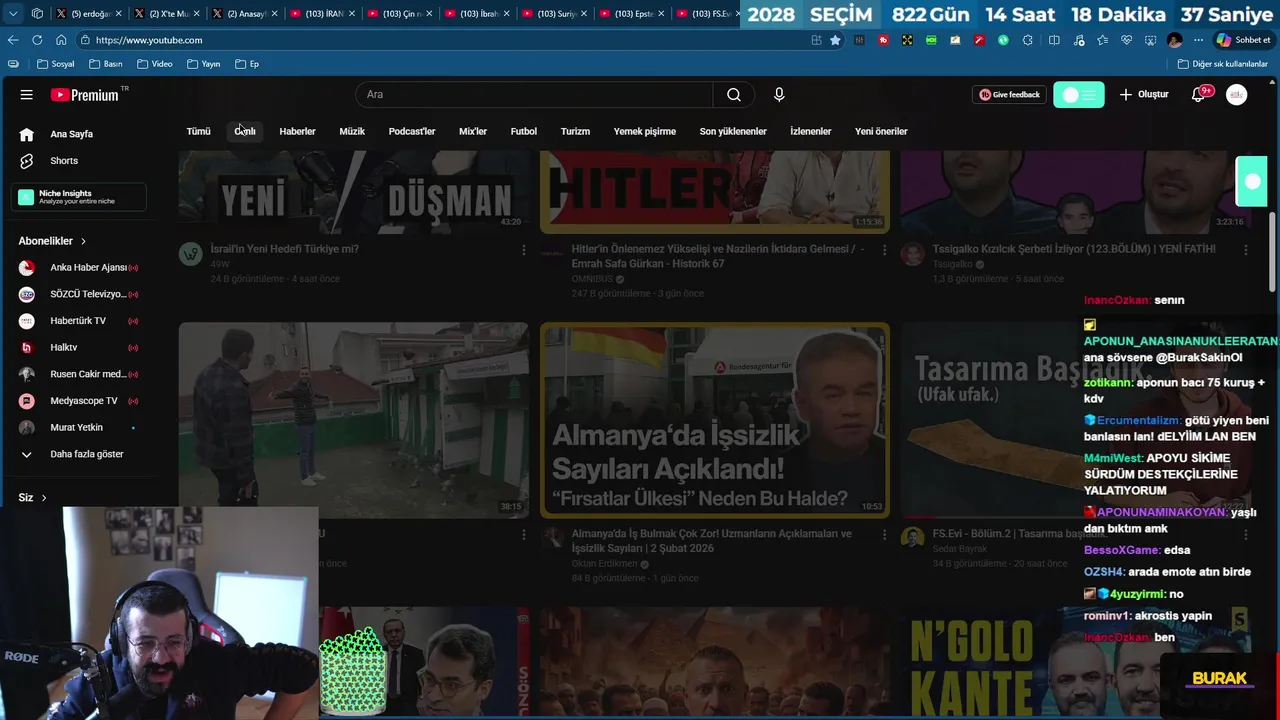Click the browser home icon
This screenshot has width=1280, height=720.
61,40
